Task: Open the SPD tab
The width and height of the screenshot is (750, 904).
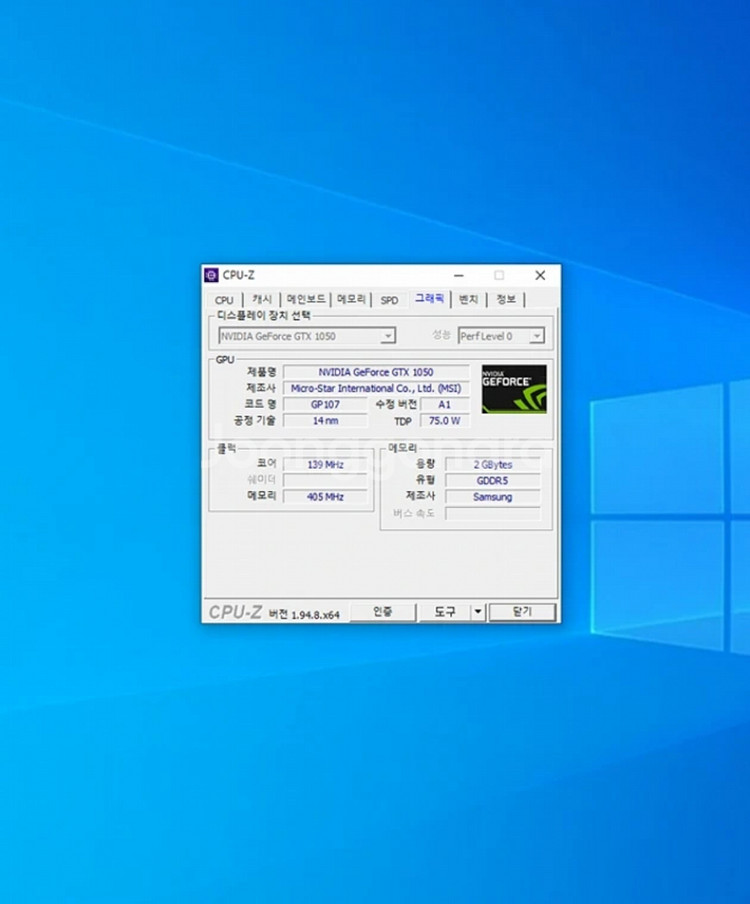Action: click(x=389, y=300)
